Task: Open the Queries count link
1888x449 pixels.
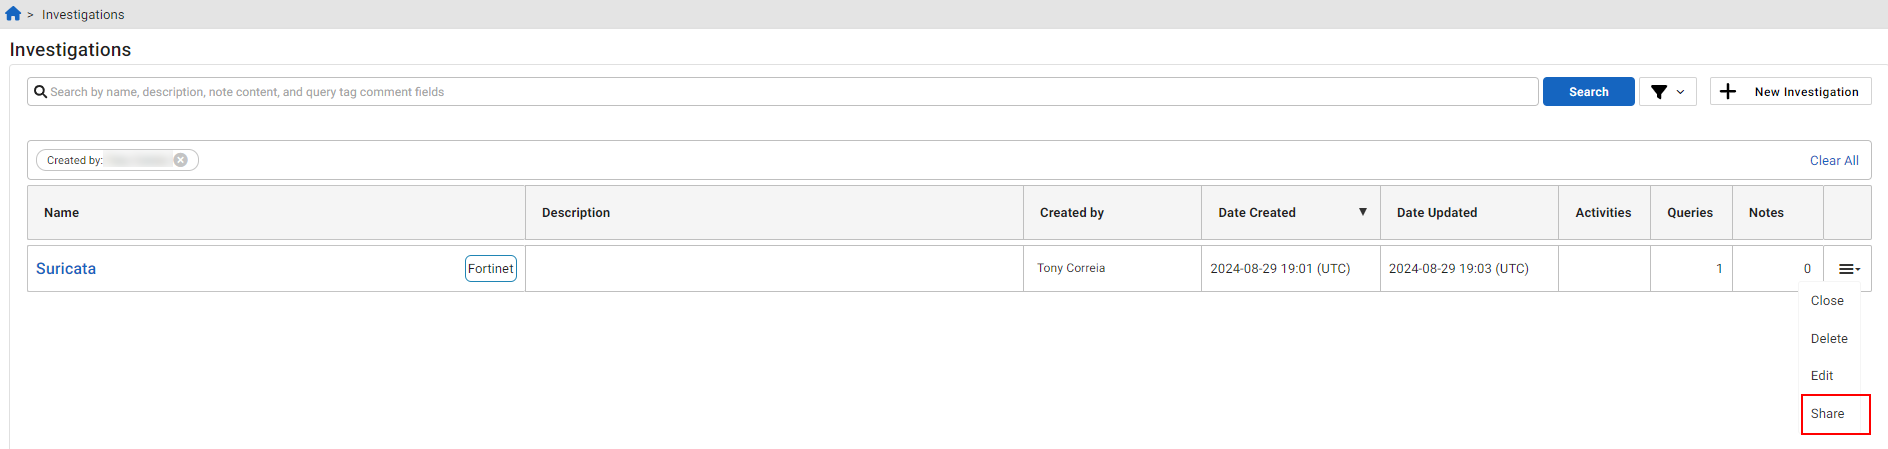Action: click(1719, 269)
